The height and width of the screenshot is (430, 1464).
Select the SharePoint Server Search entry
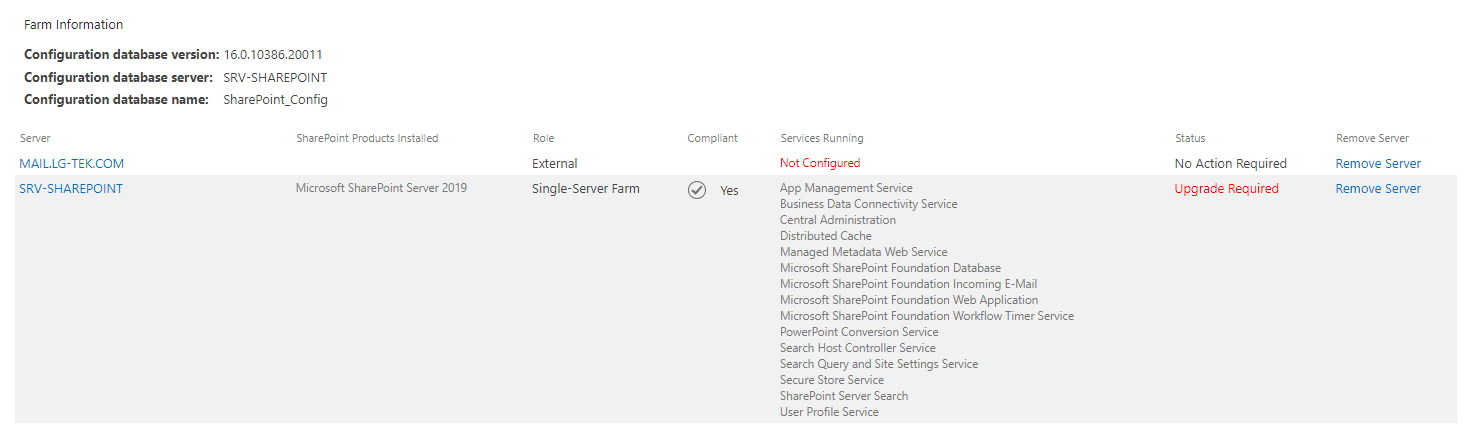click(x=844, y=396)
